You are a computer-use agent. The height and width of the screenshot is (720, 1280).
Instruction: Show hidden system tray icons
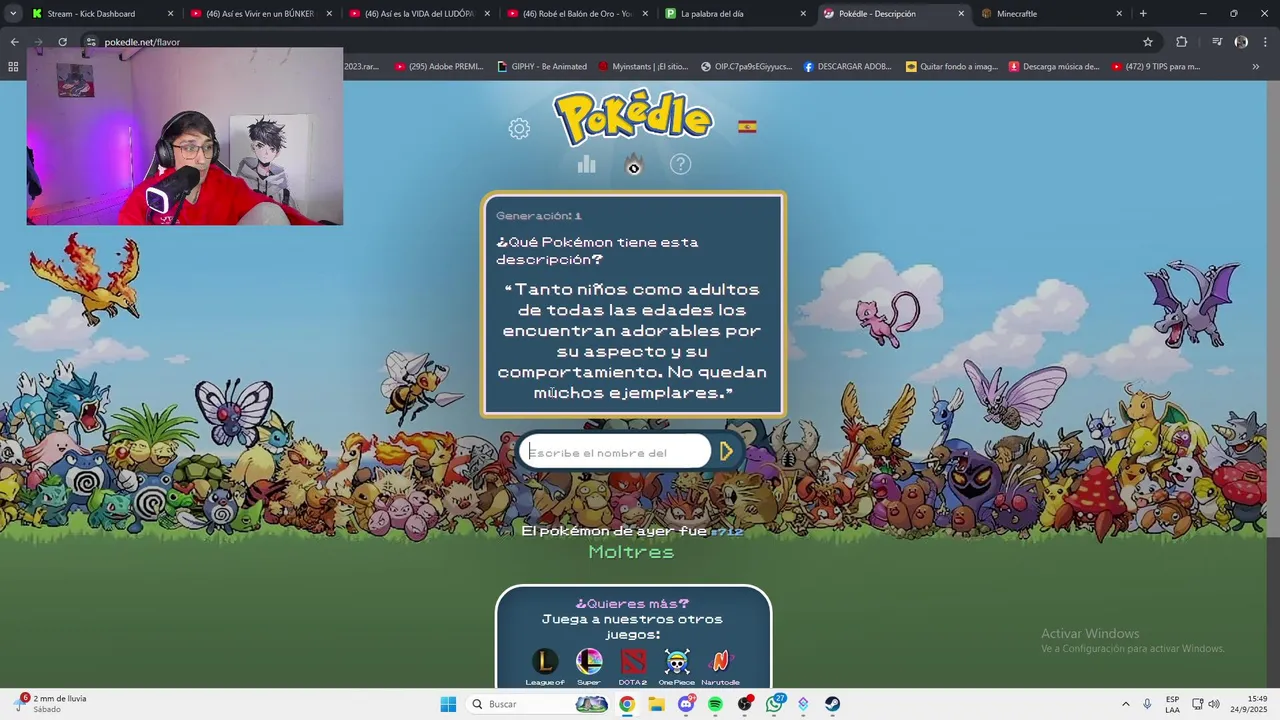[1125, 704]
